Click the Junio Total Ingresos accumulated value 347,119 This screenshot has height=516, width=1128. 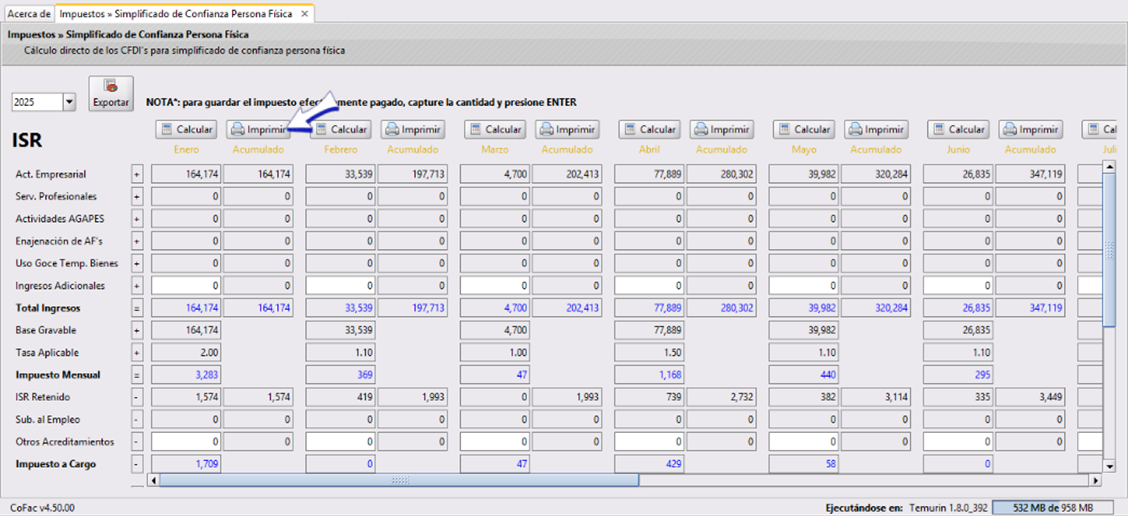1030,308
